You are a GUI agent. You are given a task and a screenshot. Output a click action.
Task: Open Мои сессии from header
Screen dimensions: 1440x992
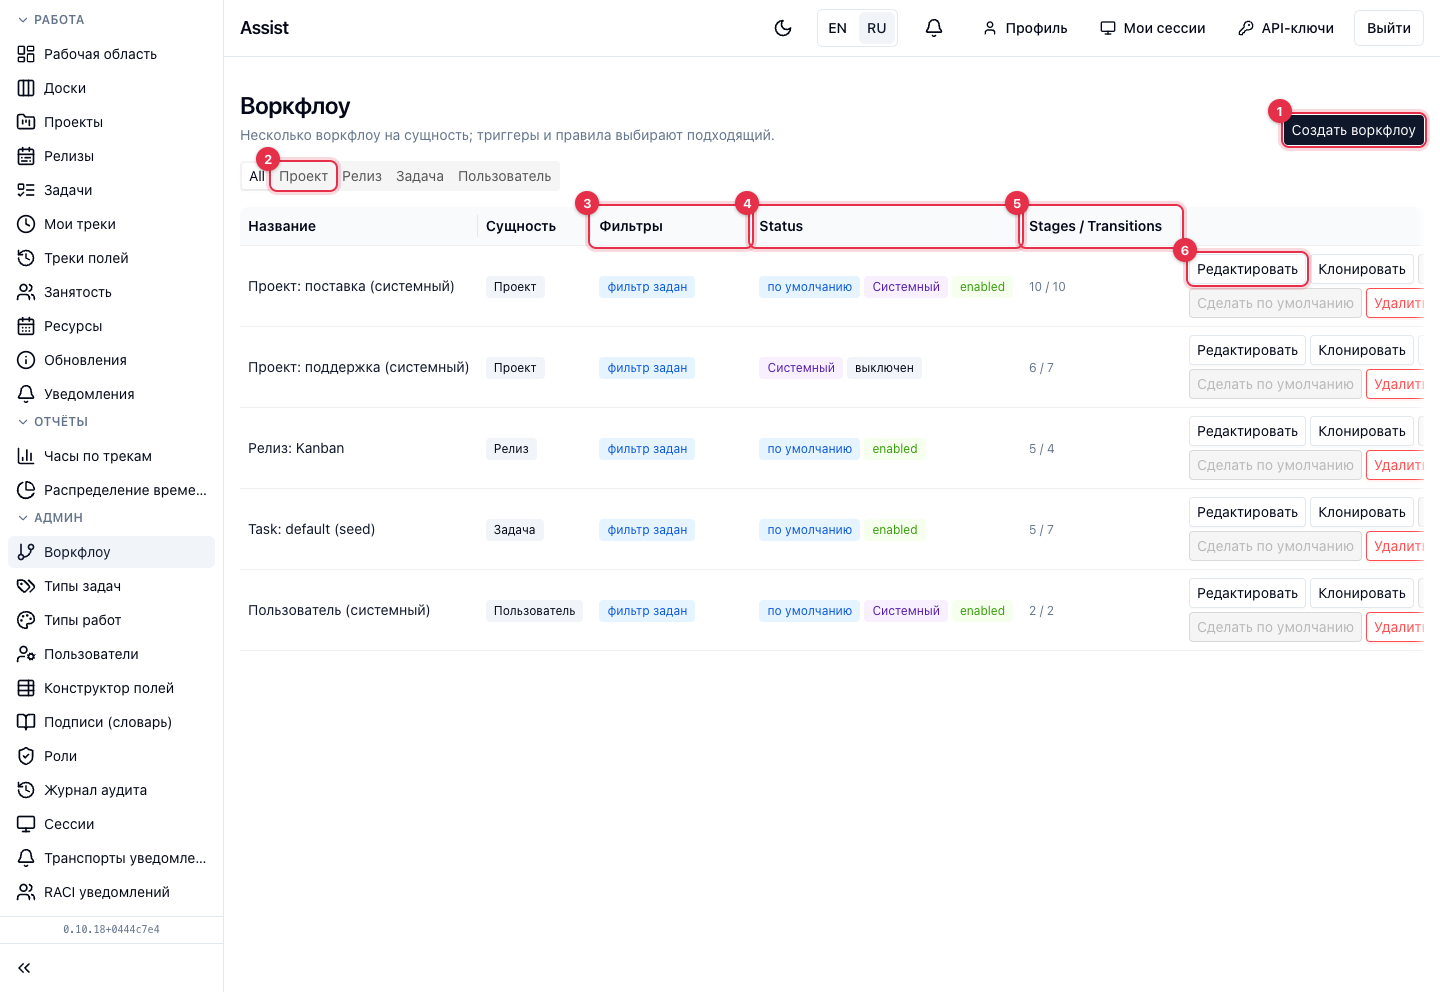pos(1153,28)
